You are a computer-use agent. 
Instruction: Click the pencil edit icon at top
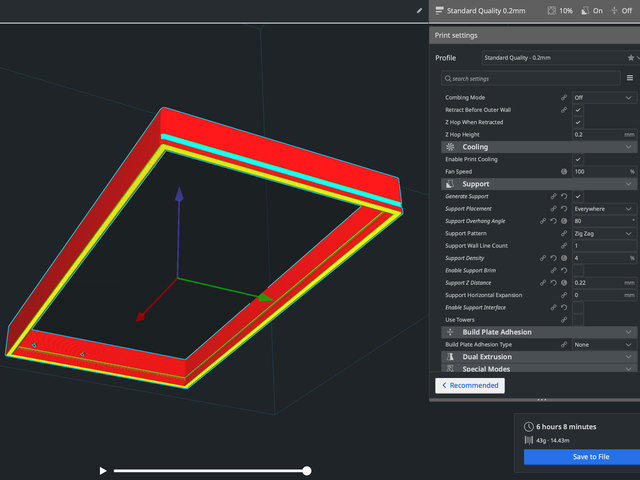(419, 10)
